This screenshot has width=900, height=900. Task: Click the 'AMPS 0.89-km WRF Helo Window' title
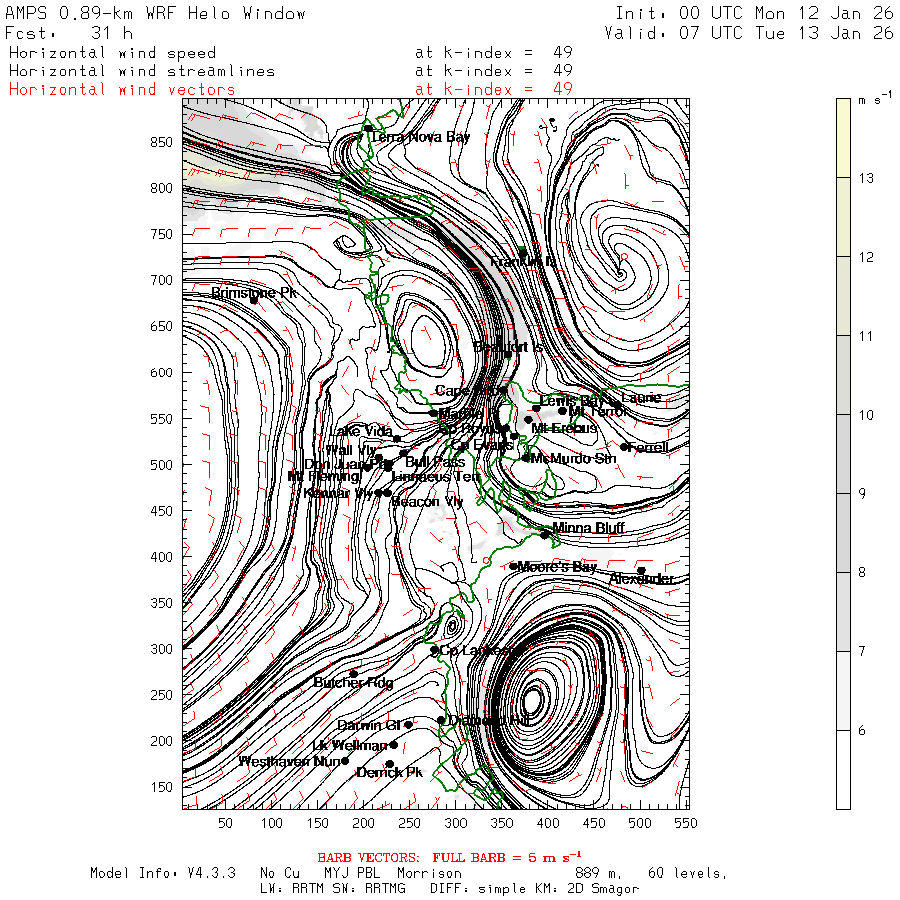coord(156,13)
